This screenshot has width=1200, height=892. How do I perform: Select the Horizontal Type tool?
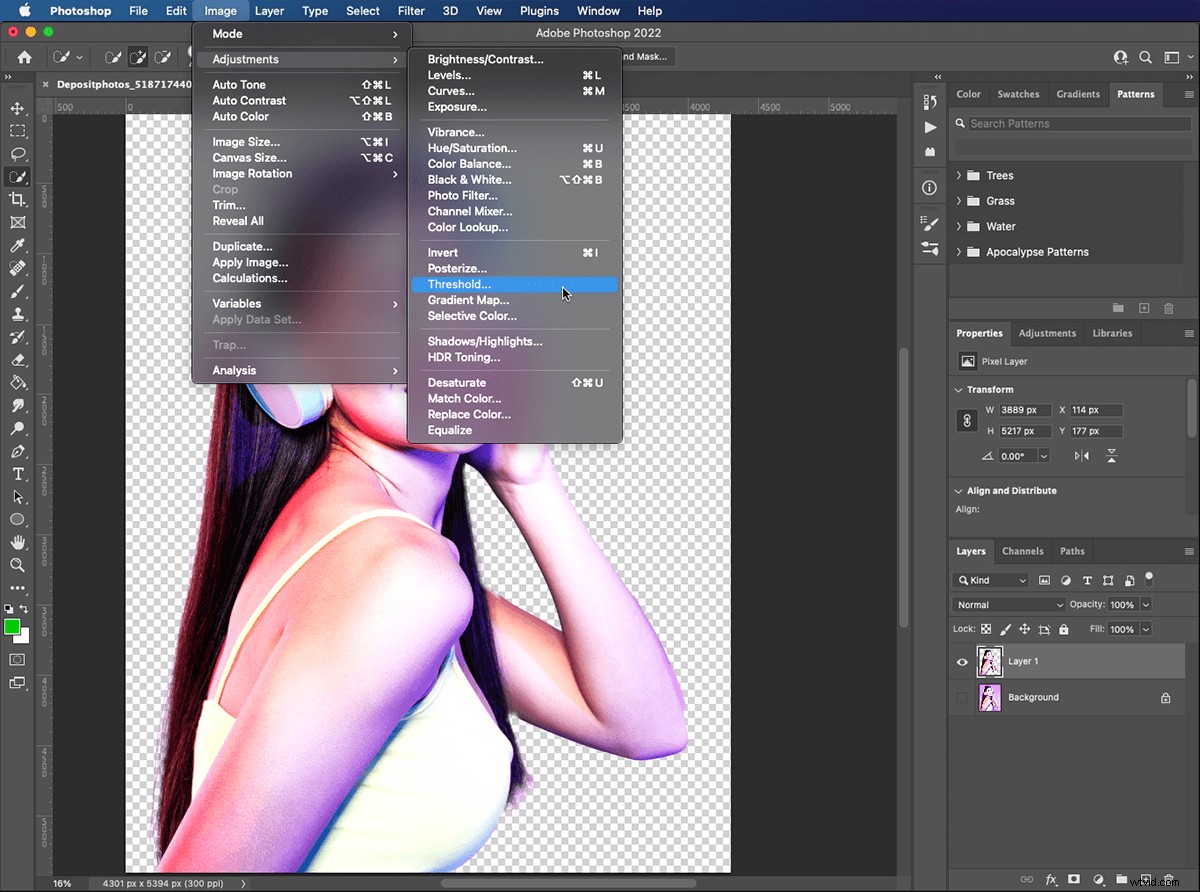(17, 474)
